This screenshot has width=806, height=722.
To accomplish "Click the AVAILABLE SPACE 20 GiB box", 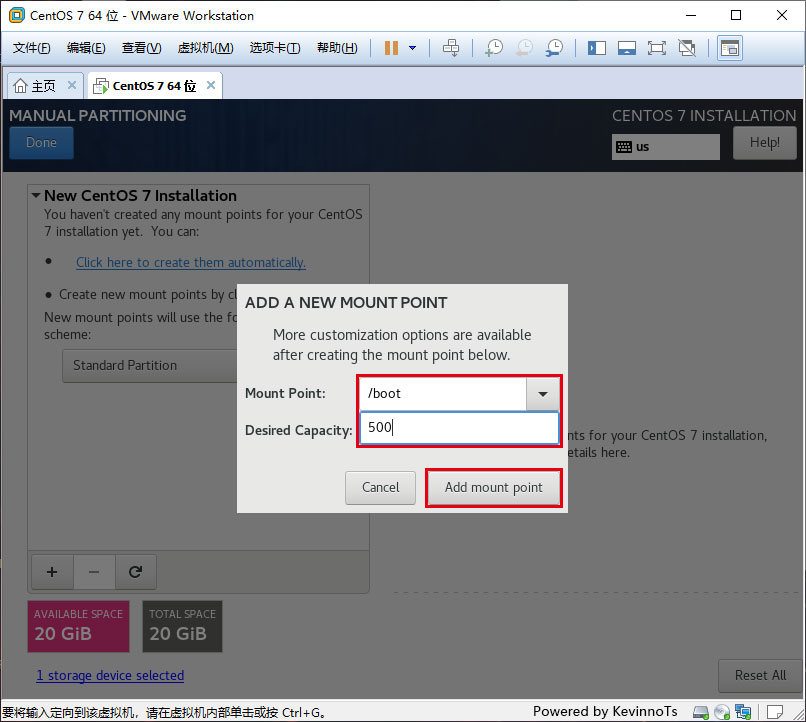I will pos(78,626).
